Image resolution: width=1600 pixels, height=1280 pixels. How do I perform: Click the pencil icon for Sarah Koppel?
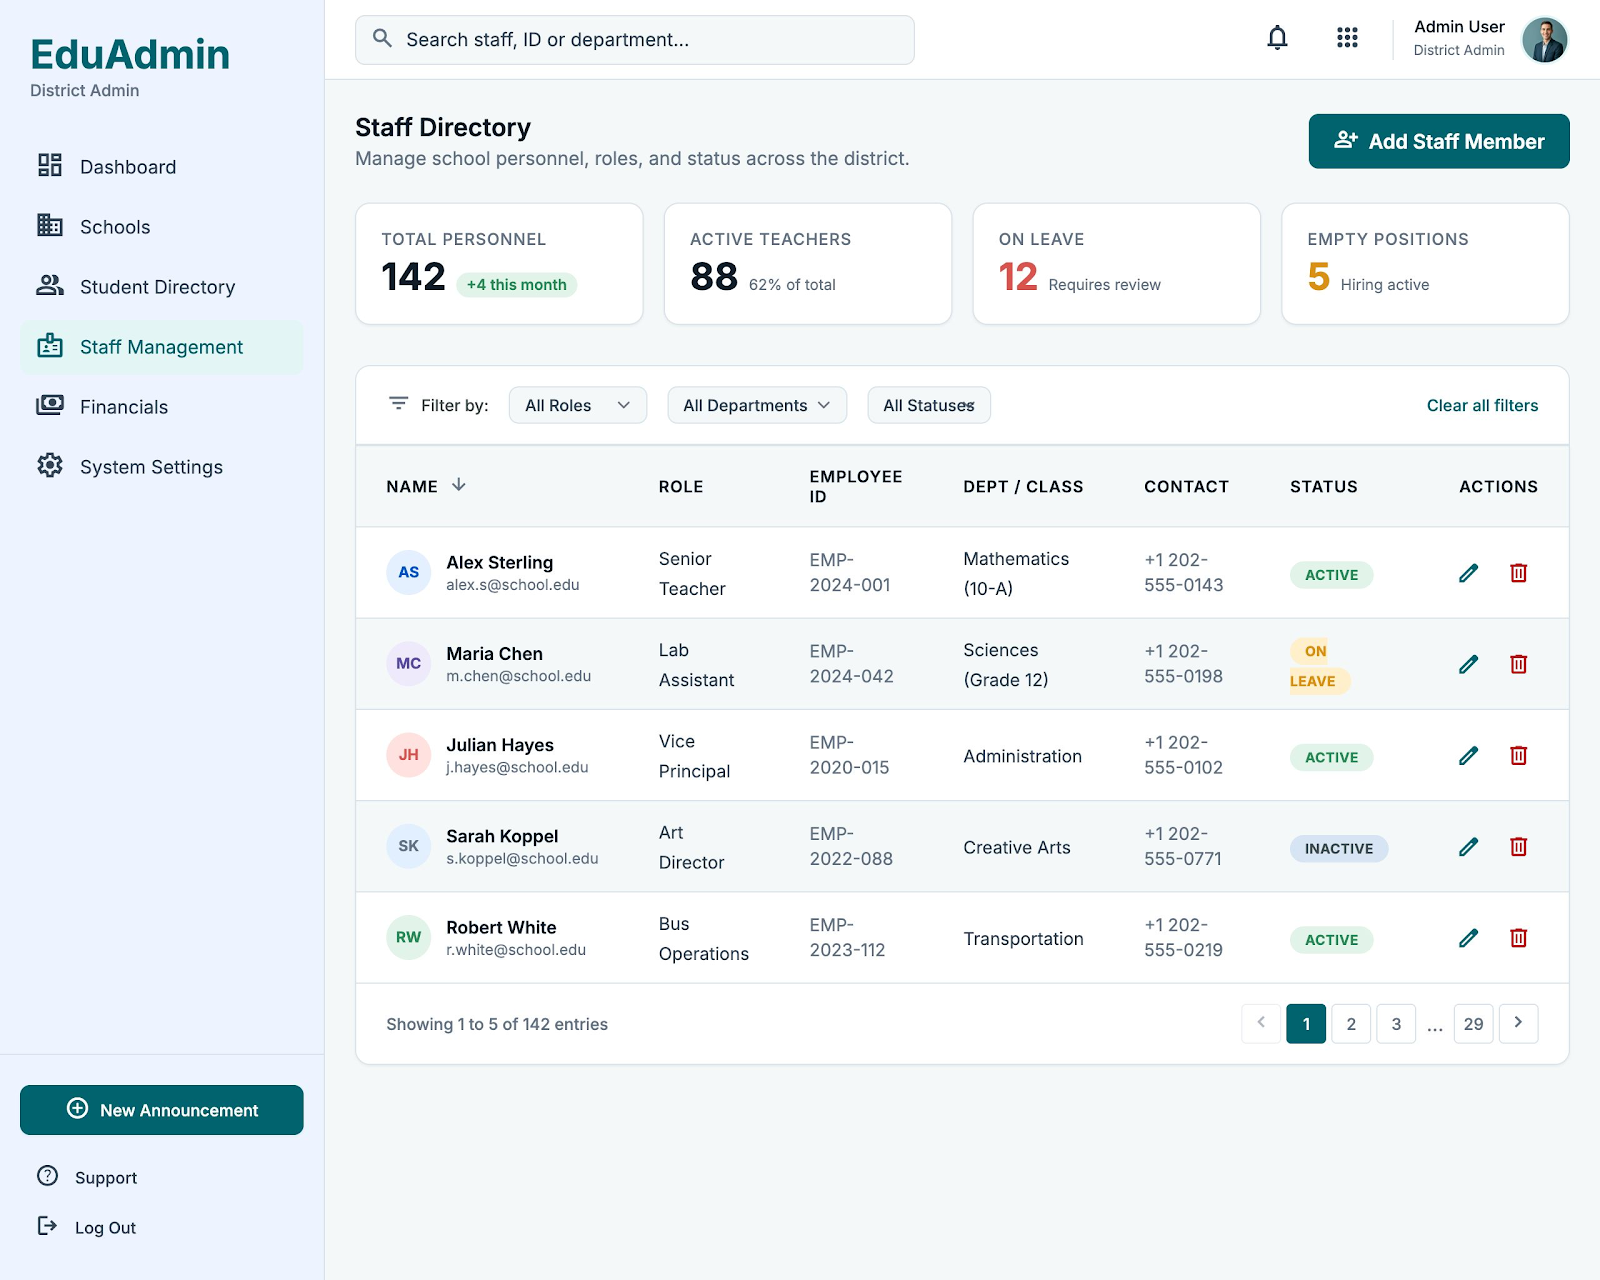coord(1468,847)
